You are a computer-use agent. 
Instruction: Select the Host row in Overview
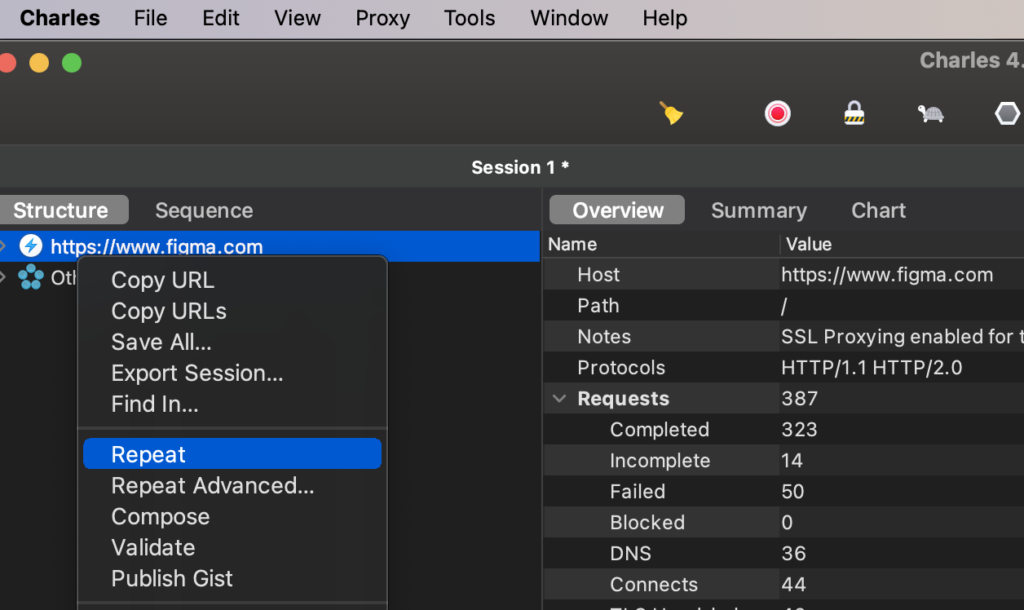598,275
